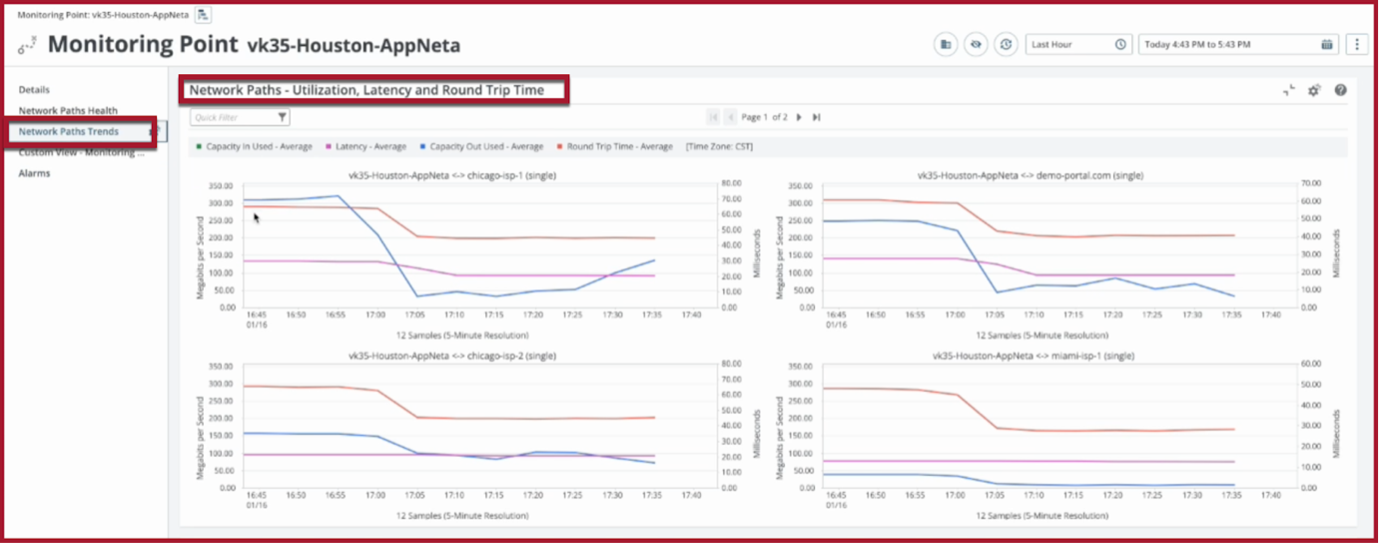Image resolution: width=1381 pixels, height=546 pixels.
Task: Open the three-dot more options menu
Action: tap(1357, 44)
